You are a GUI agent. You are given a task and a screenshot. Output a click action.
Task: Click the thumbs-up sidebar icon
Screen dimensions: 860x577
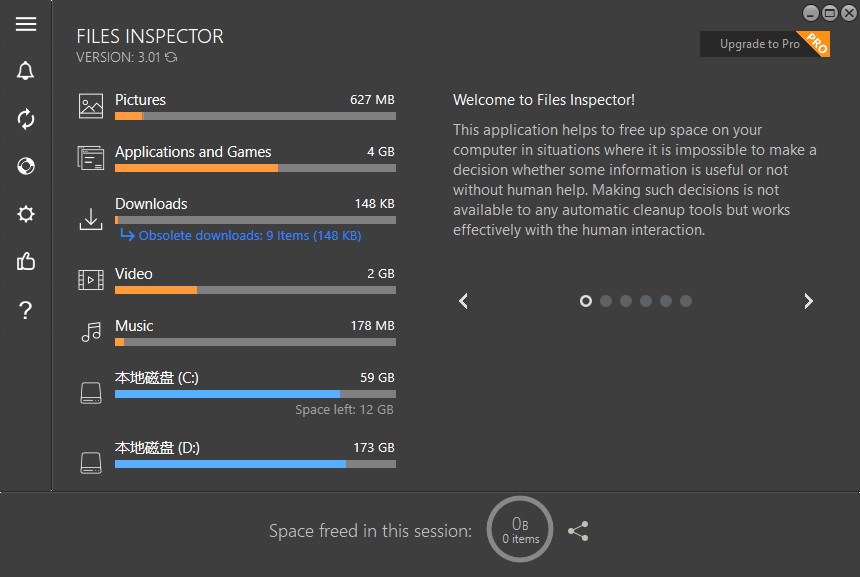coord(26,262)
